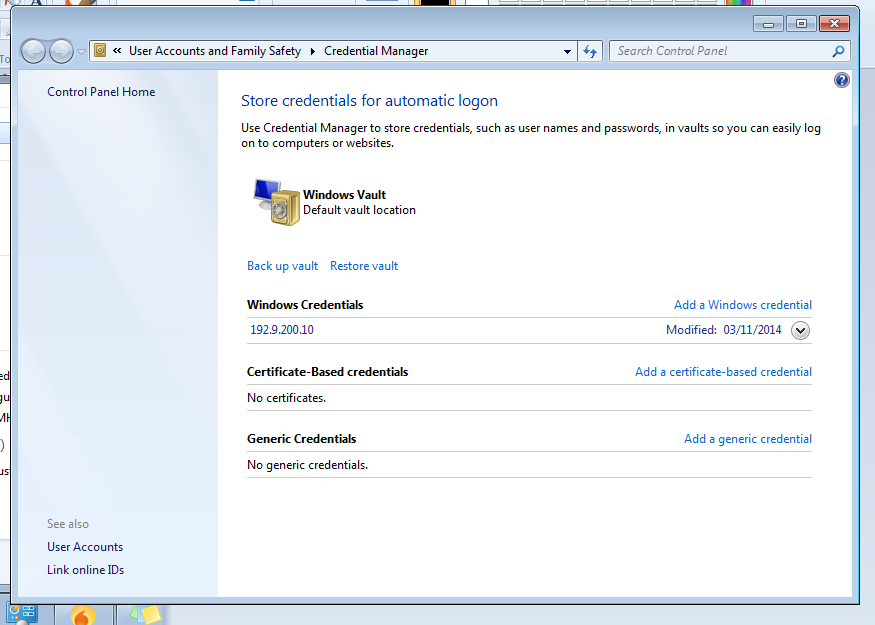This screenshot has height=625, width=875.
Task: Click the Control Panel icon in the address bar
Action: (x=98, y=50)
